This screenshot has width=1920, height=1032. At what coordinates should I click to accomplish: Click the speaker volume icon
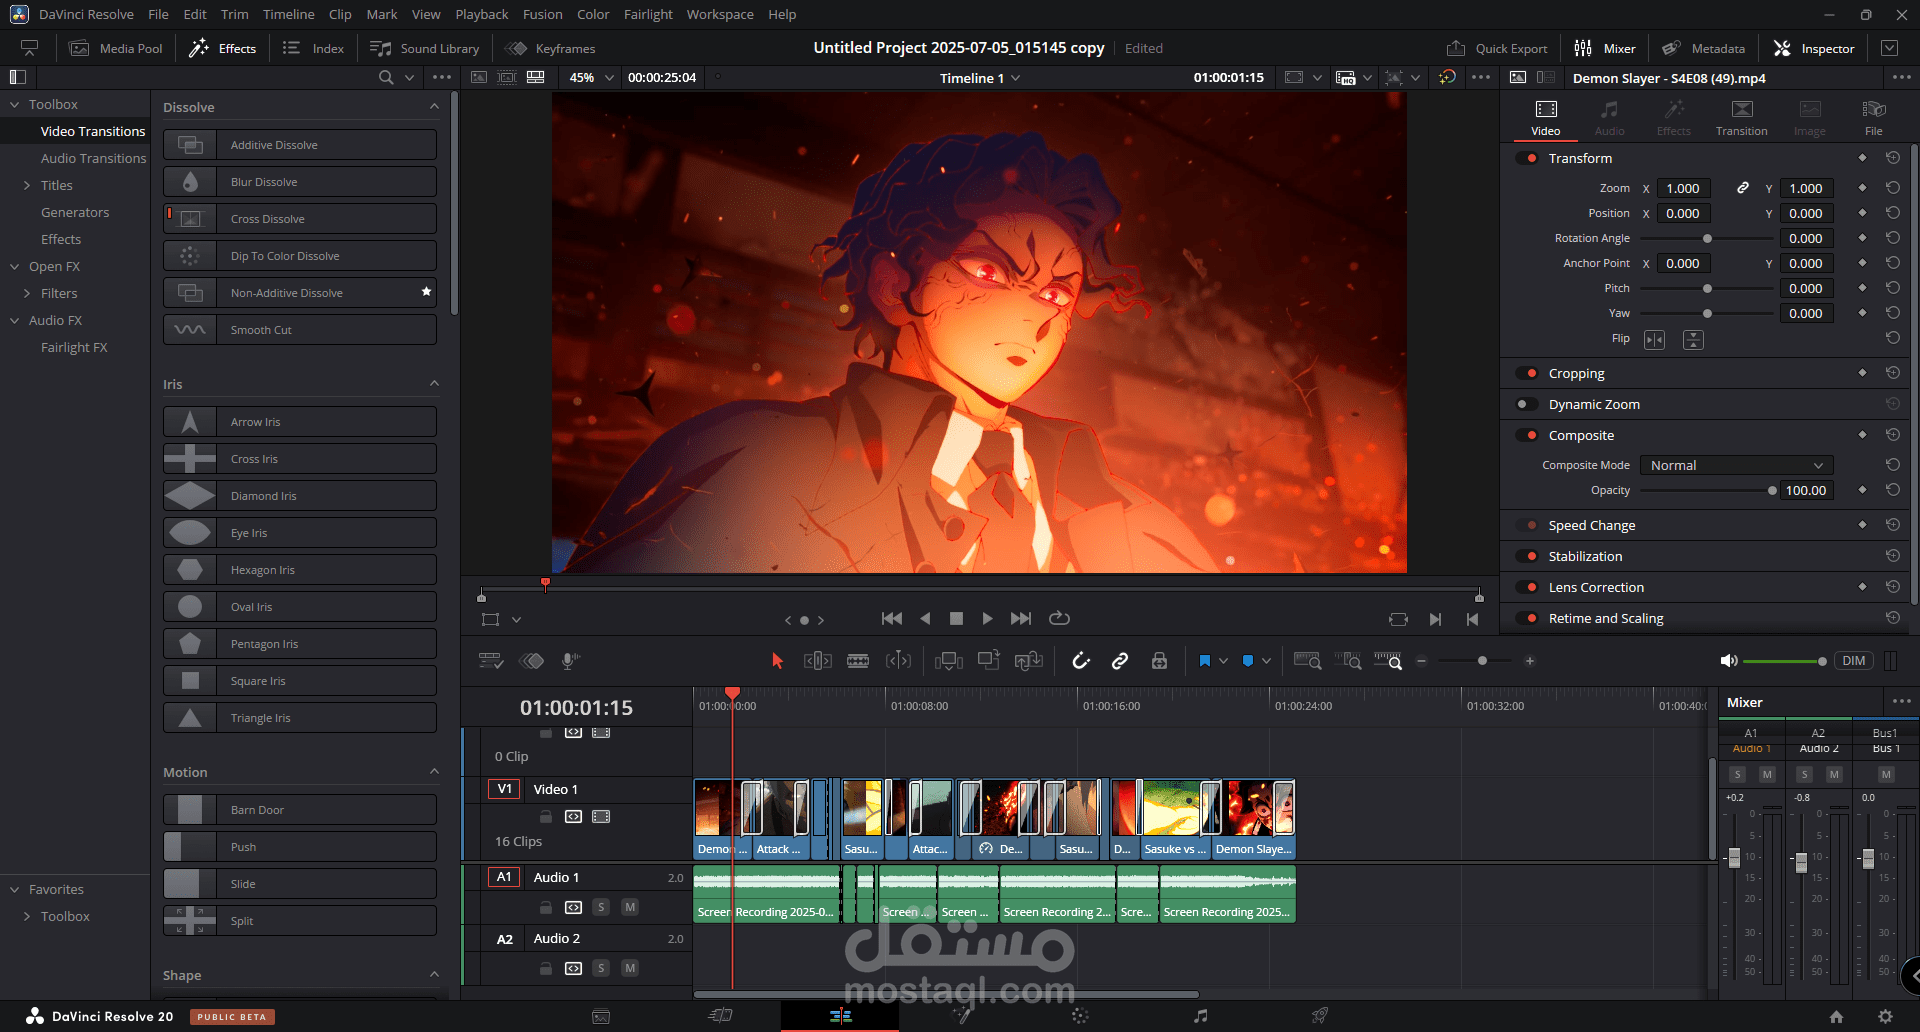click(x=1728, y=661)
